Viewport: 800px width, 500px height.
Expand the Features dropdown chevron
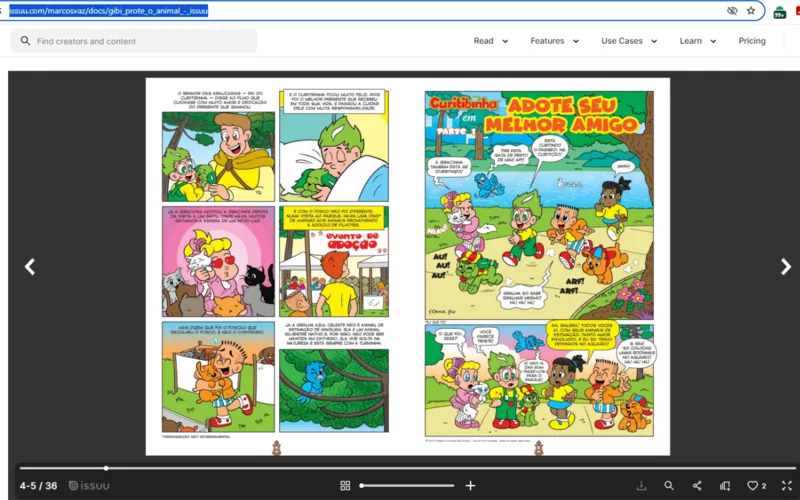click(576, 41)
